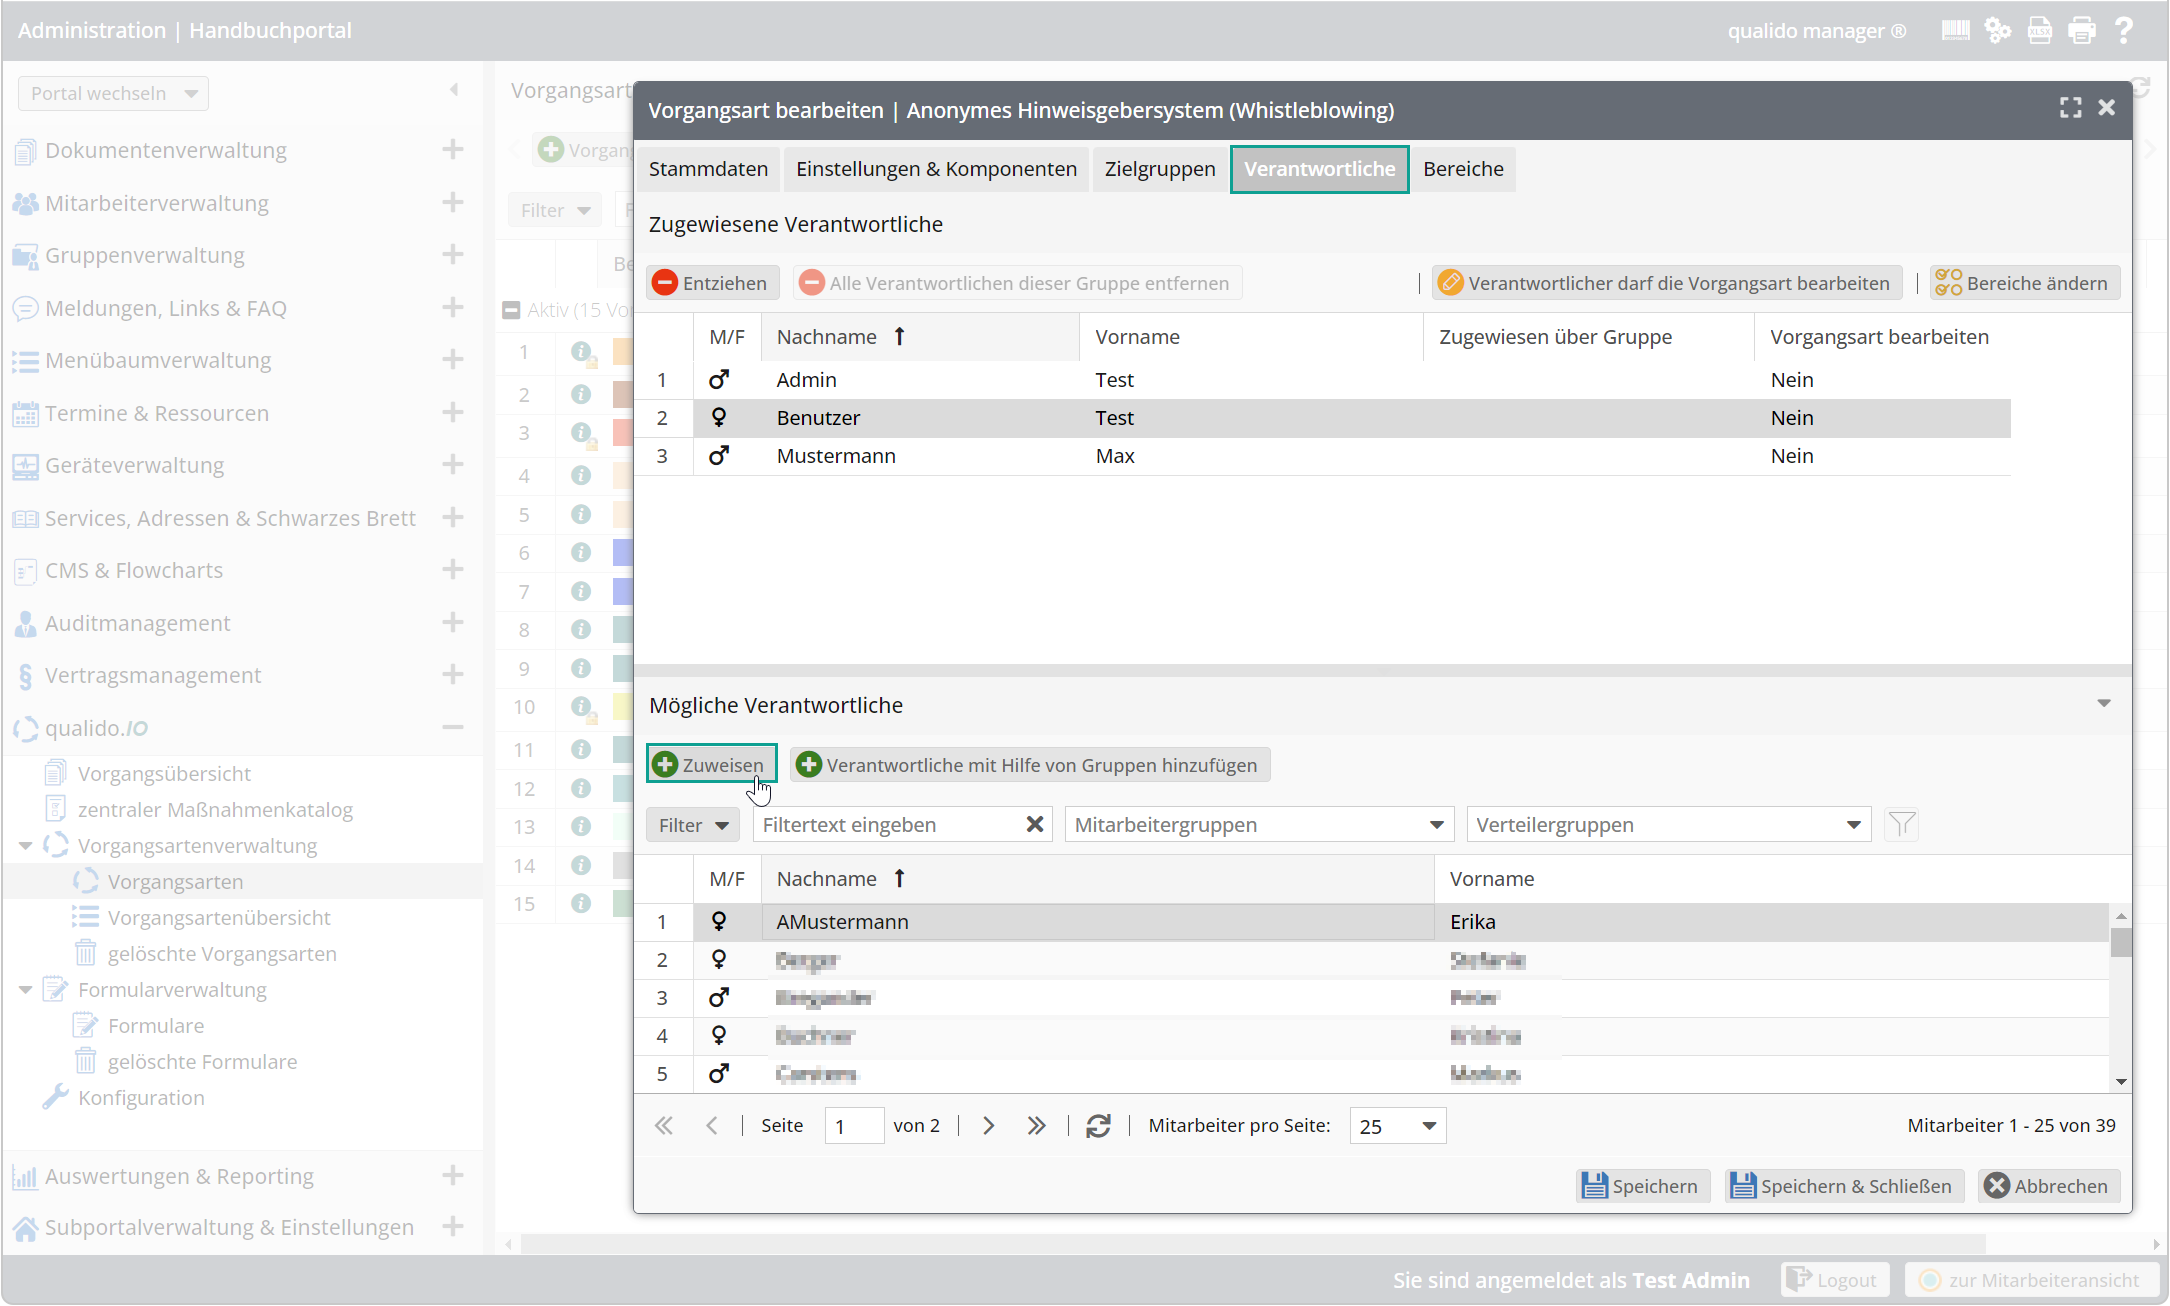2170x1306 pixels.
Task: Click the Bereiche ändern button
Action: (x=2024, y=283)
